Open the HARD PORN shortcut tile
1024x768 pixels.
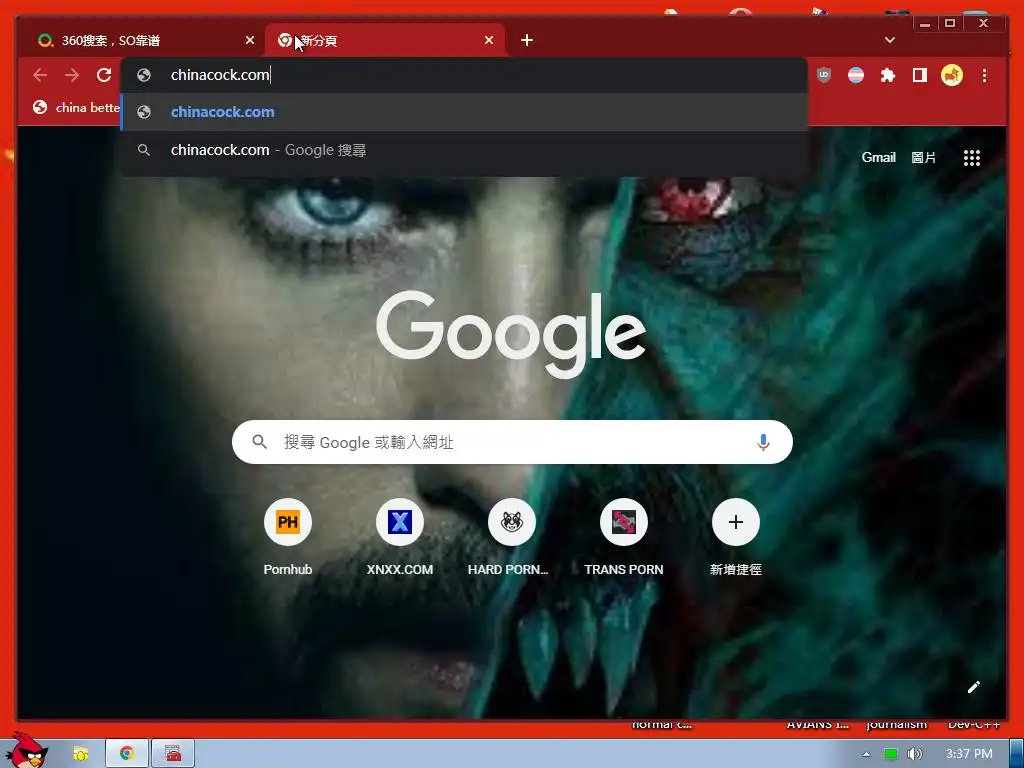[511, 538]
